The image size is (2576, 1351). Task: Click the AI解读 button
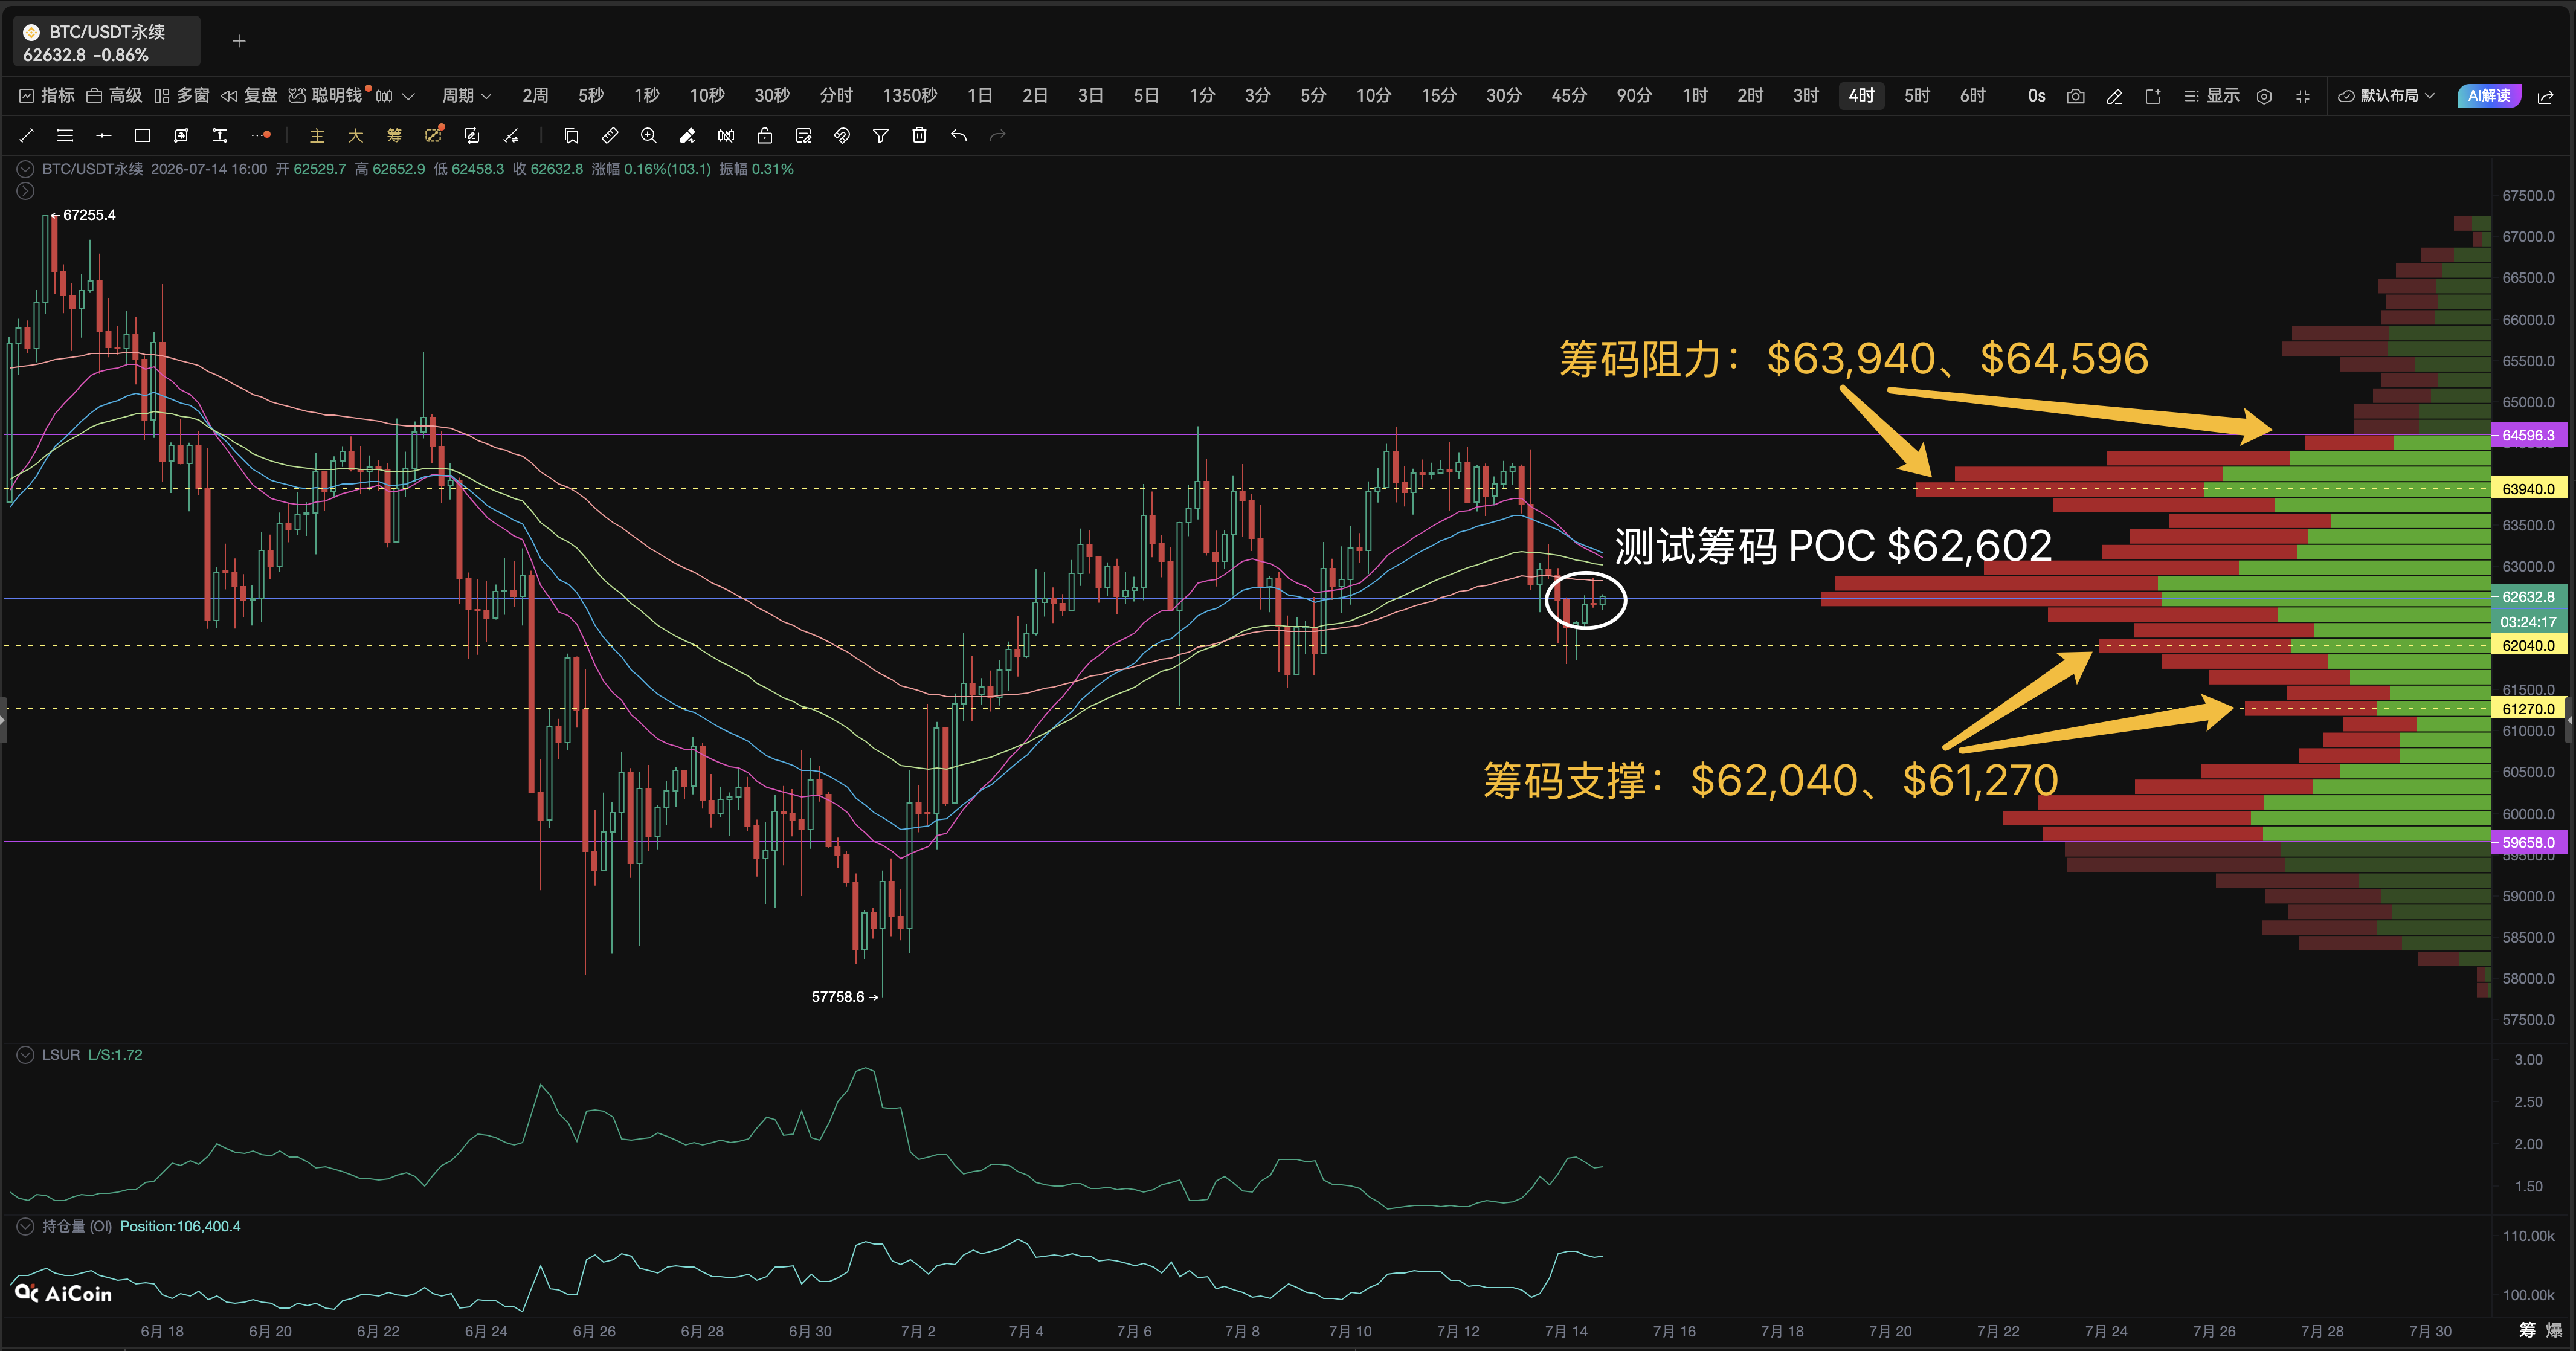[2489, 96]
